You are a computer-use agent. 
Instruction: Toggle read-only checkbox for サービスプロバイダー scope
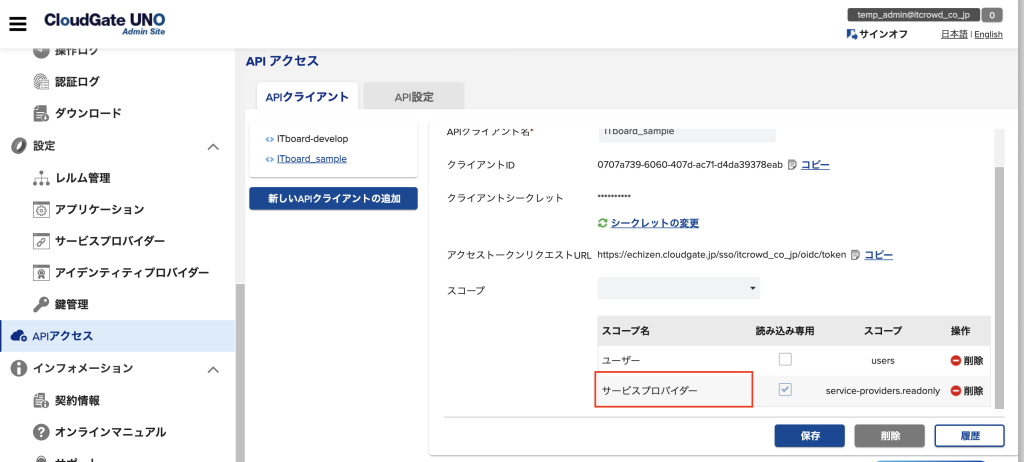pyautogui.click(x=785, y=390)
